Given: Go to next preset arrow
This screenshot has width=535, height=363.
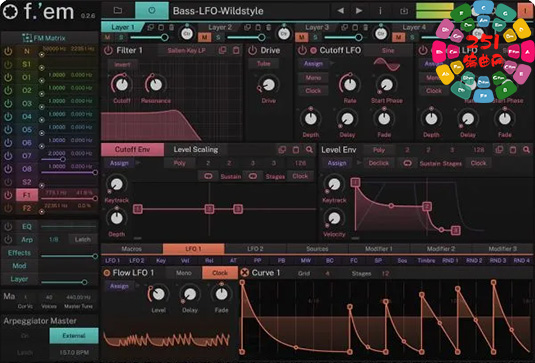Looking at the screenshot, I should 359,11.
